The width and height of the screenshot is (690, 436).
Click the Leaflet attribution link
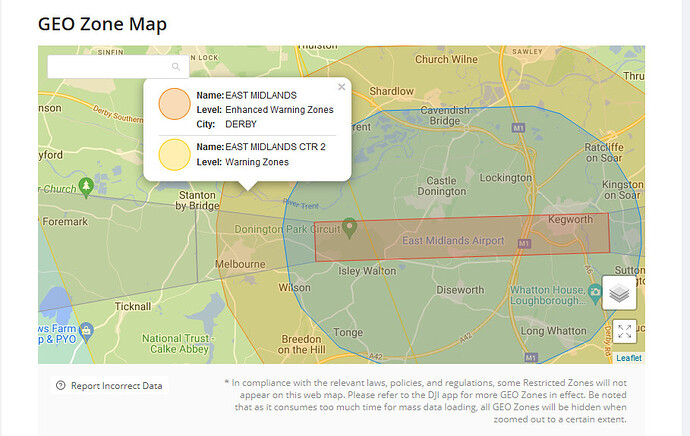[629, 358]
